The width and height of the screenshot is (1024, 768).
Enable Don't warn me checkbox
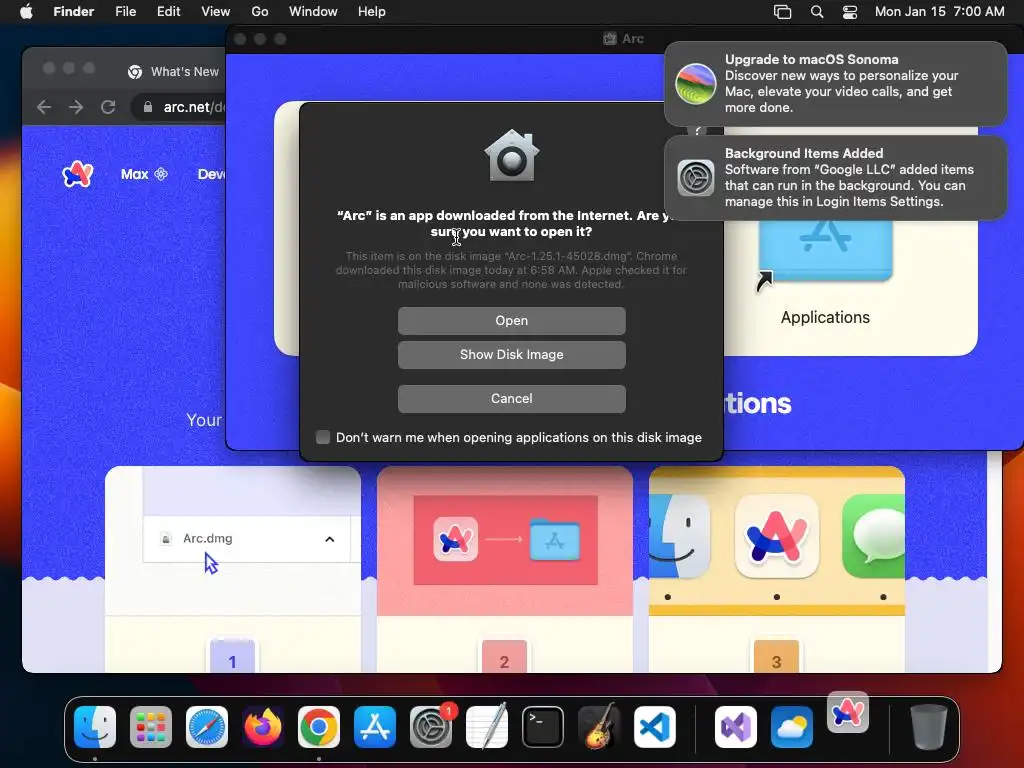pos(323,437)
